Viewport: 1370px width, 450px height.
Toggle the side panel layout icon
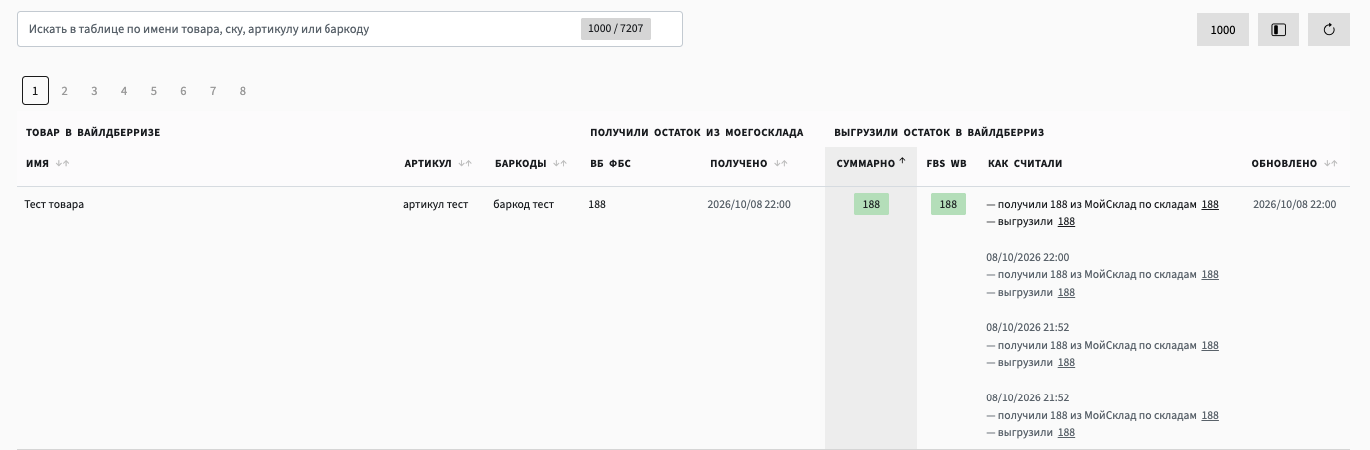[x=1278, y=29]
